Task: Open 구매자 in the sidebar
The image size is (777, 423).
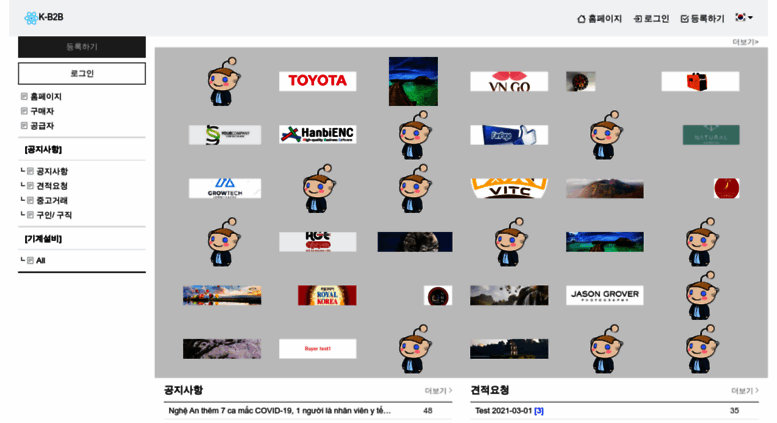Action: pos(42,111)
